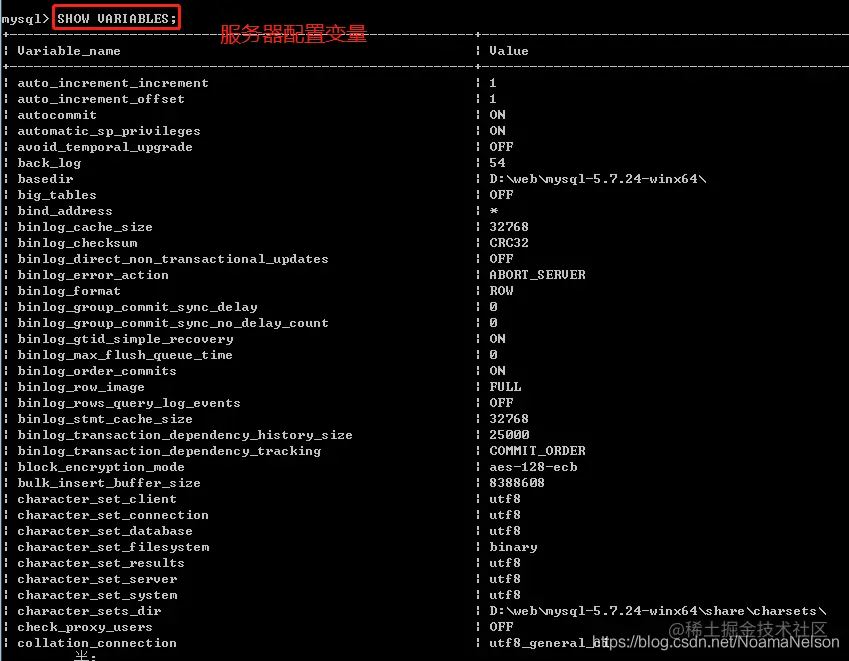849x661 pixels.
Task: Select block_encryption_mode variable name
Action: click(101, 467)
